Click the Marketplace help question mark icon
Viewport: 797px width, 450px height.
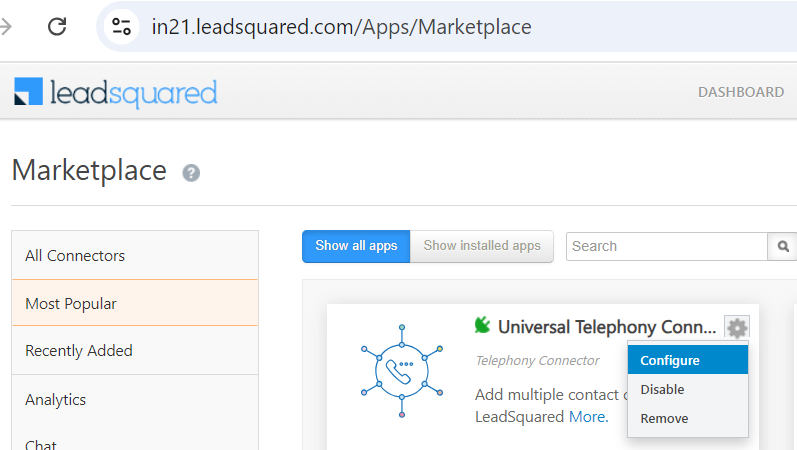coord(191,173)
